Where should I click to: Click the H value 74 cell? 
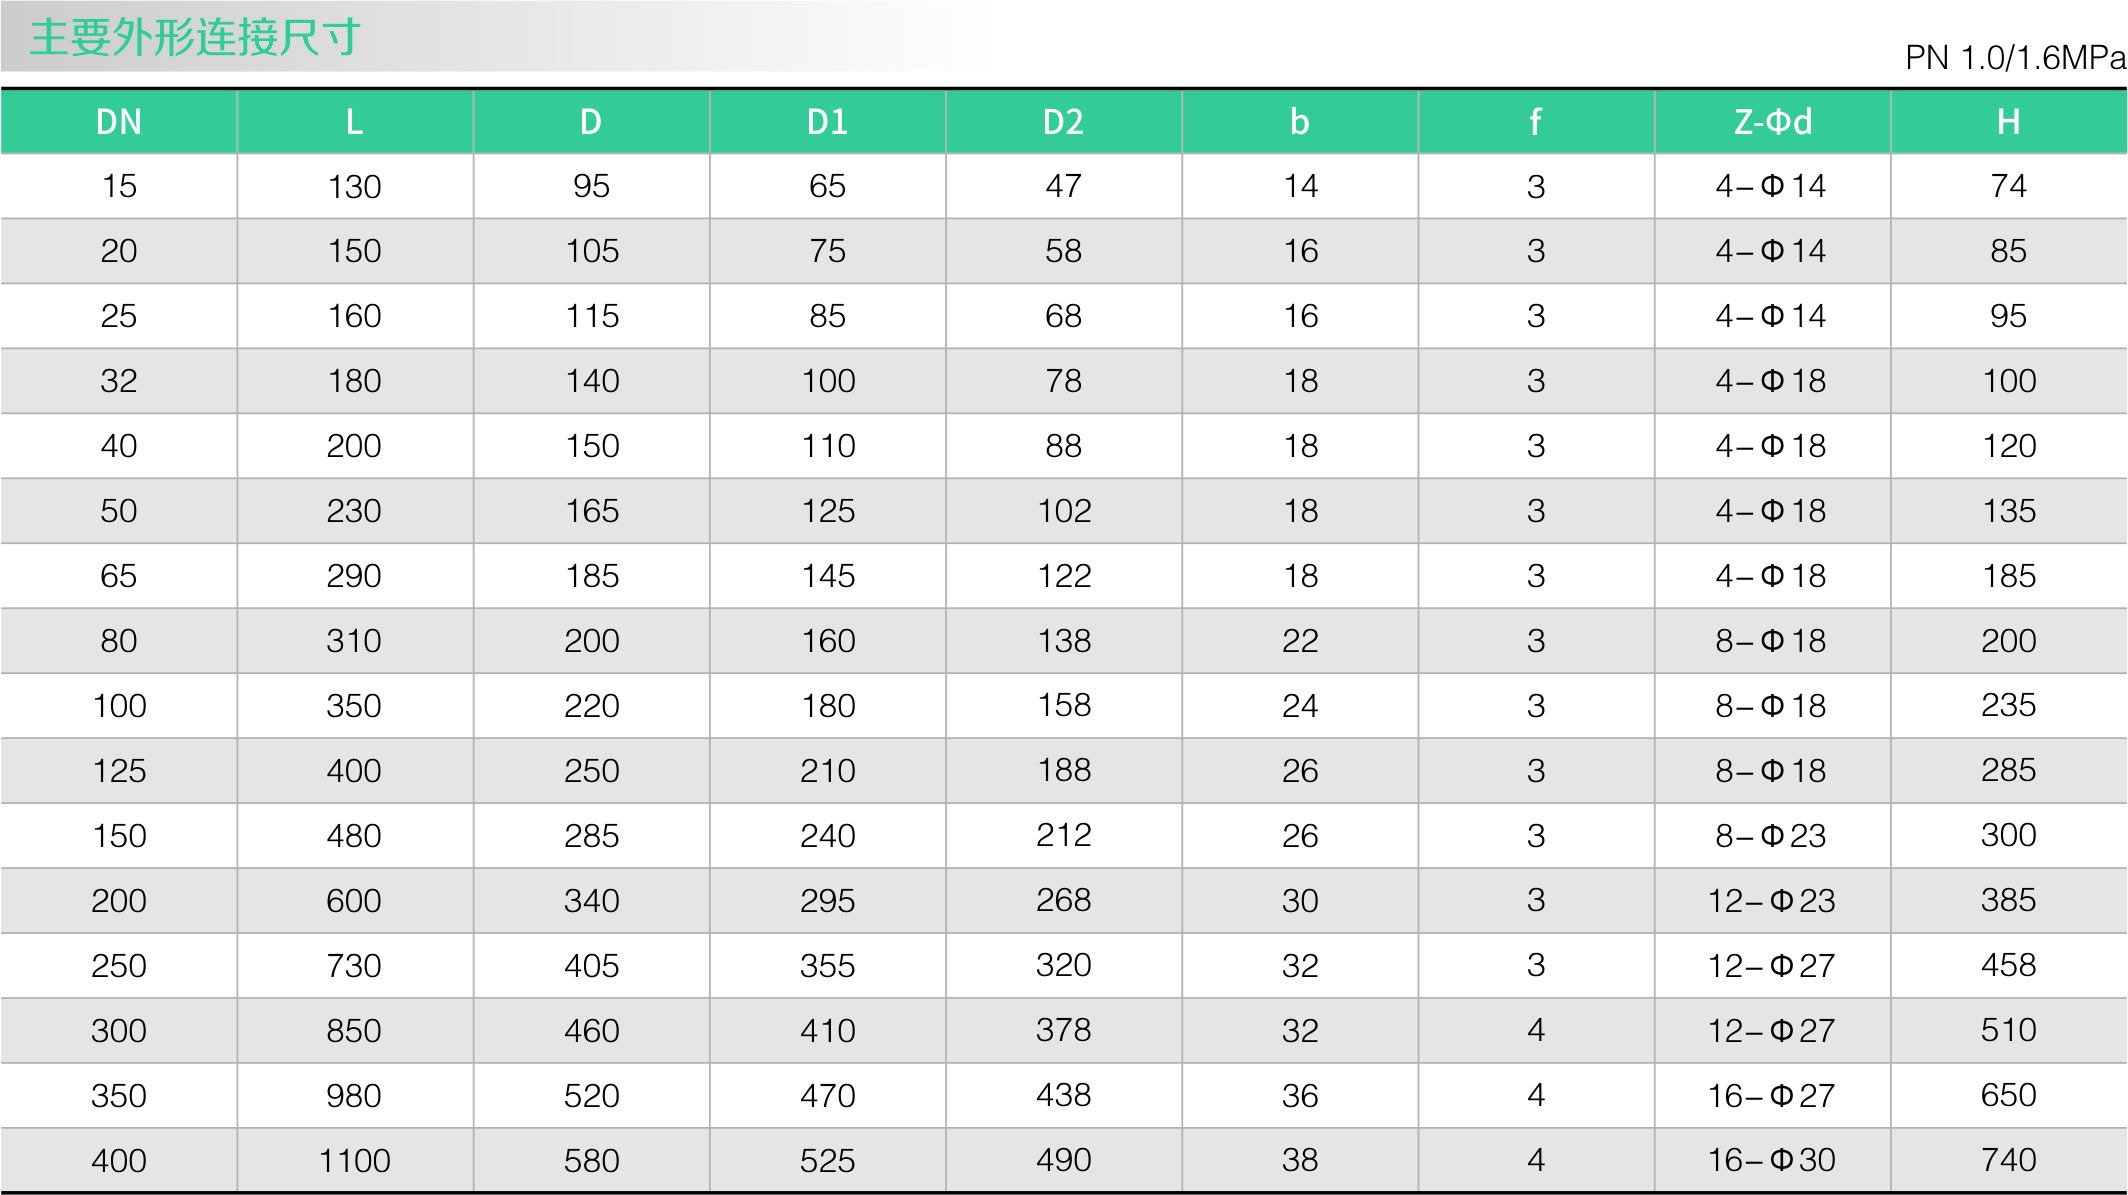[2008, 186]
